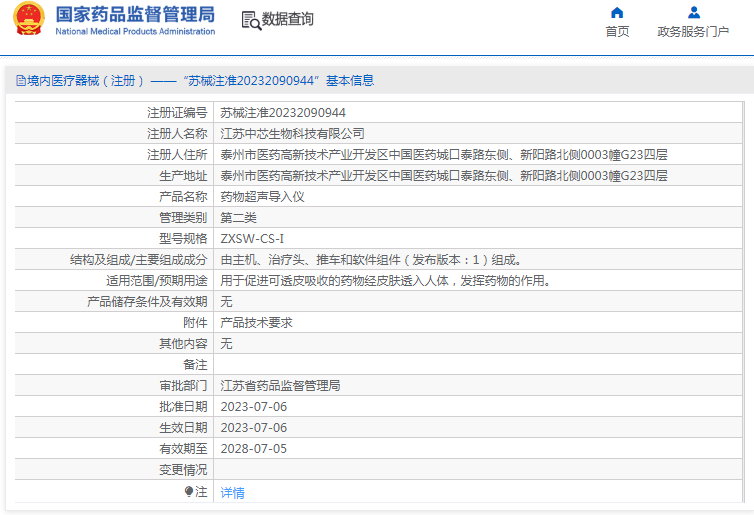This screenshot has height=515, width=754.
Task: Click the 附件 row label
Action: [195, 323]
